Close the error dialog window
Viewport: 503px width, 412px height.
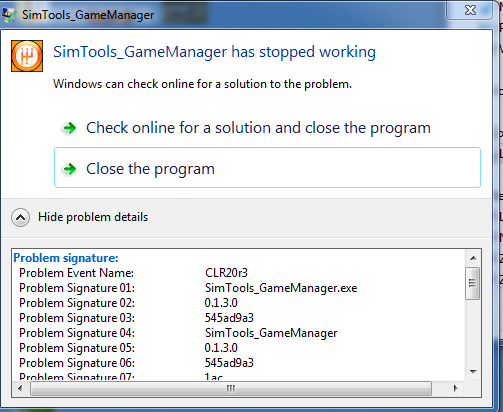pyautogui.click(x=470, y=10)
